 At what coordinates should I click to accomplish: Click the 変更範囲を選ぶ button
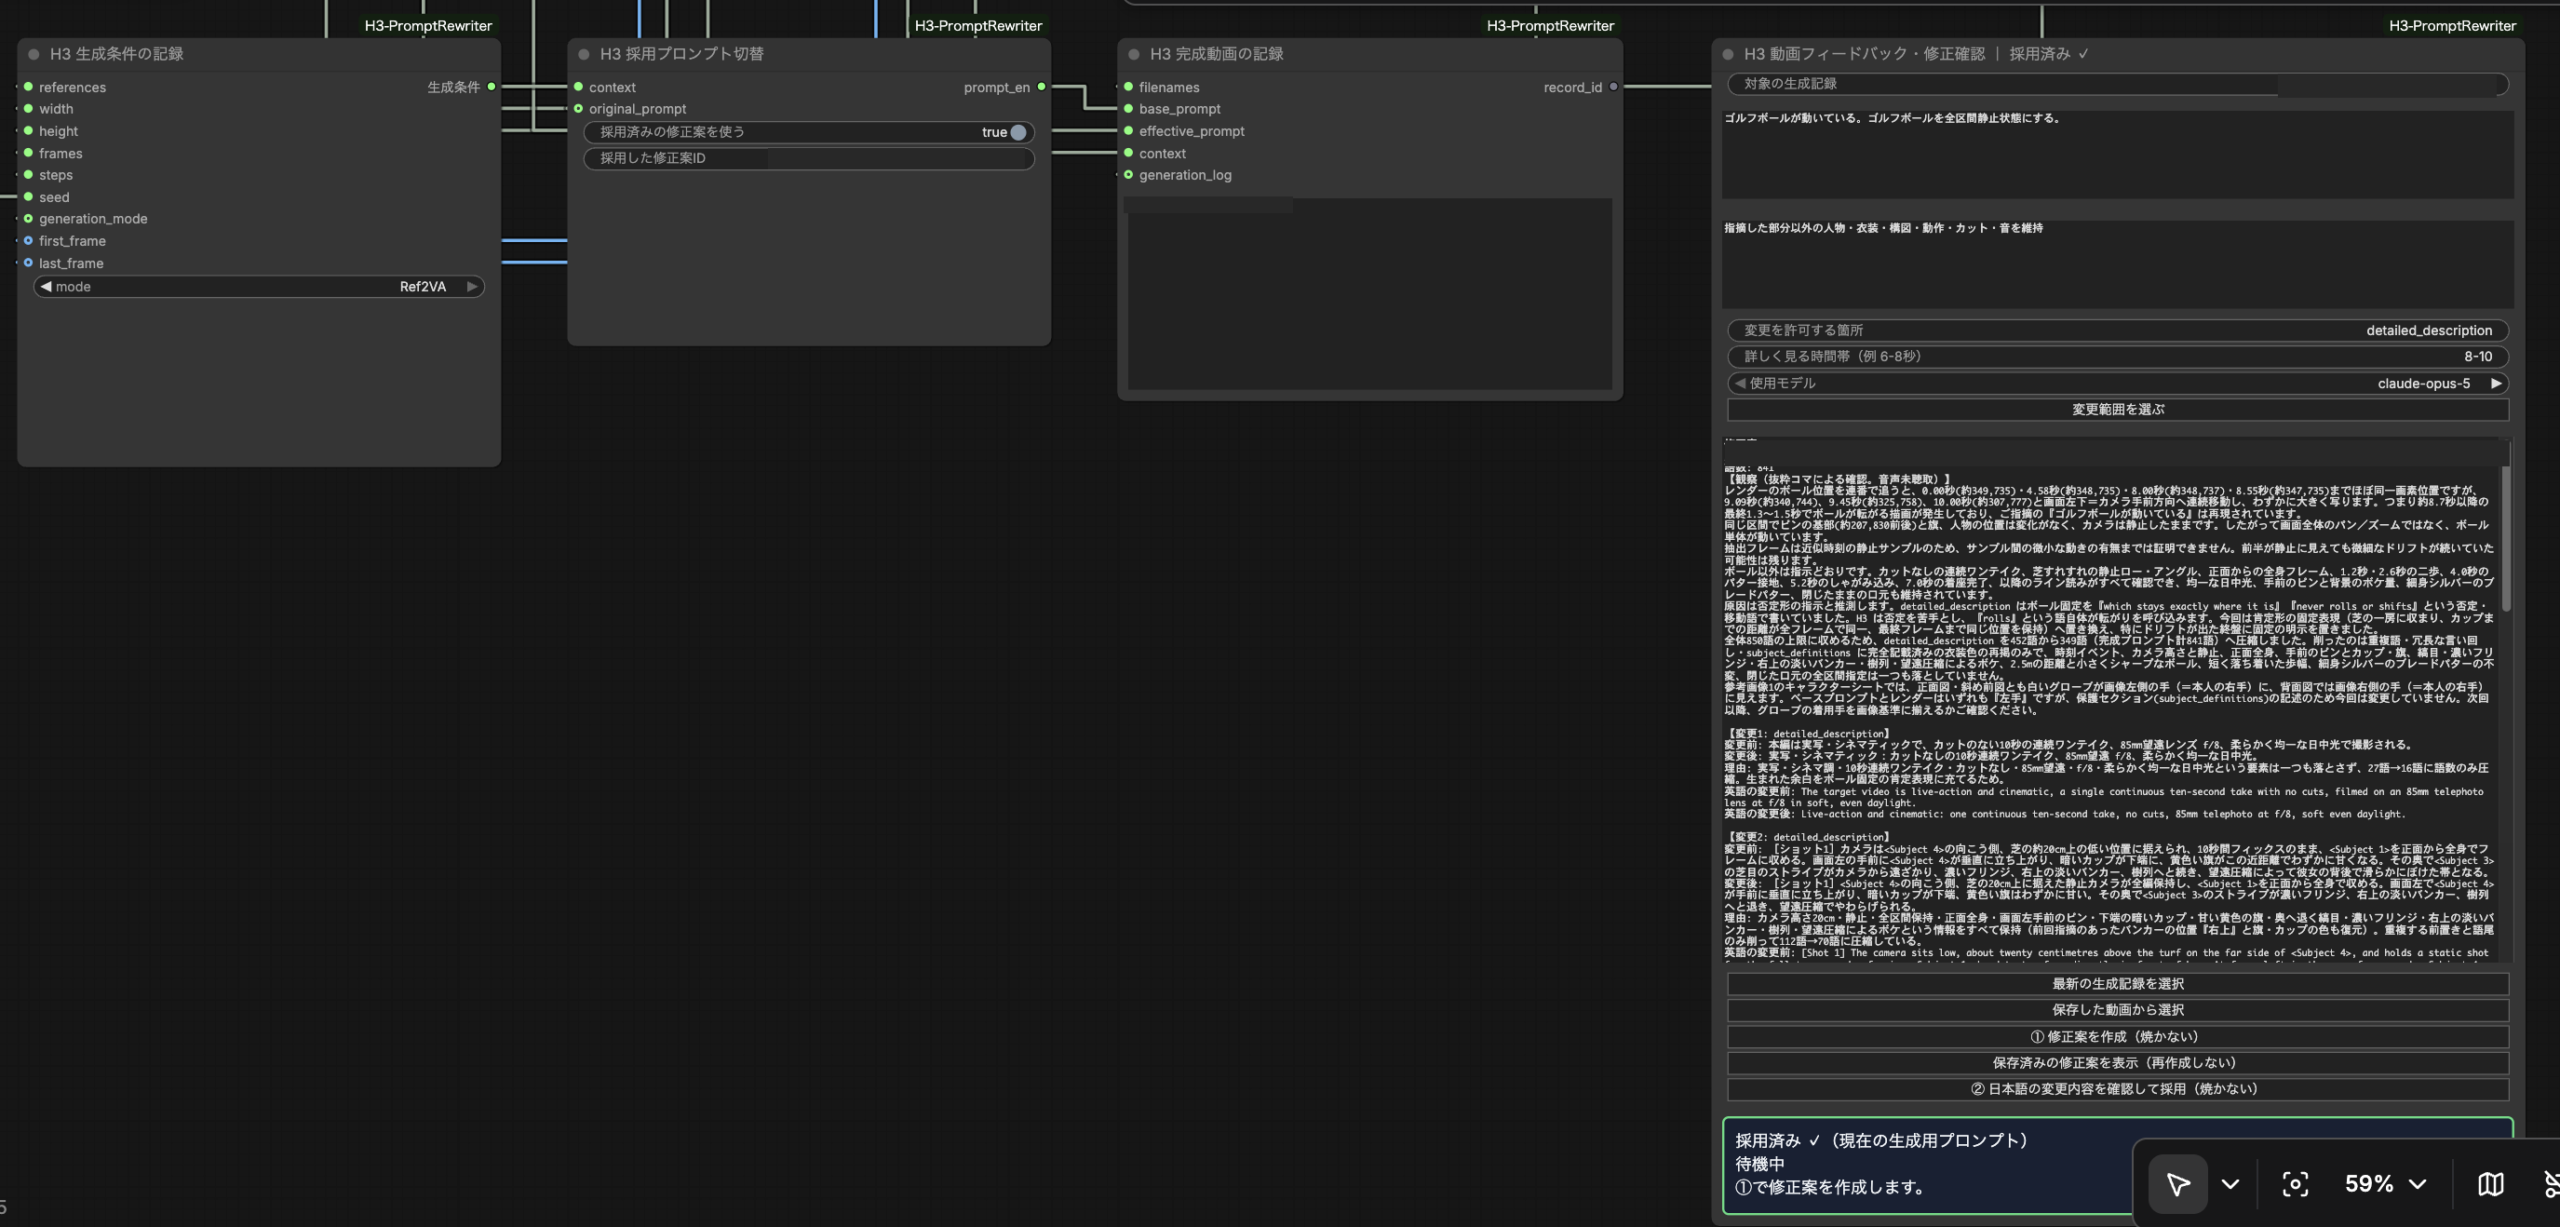point(2118,410)
